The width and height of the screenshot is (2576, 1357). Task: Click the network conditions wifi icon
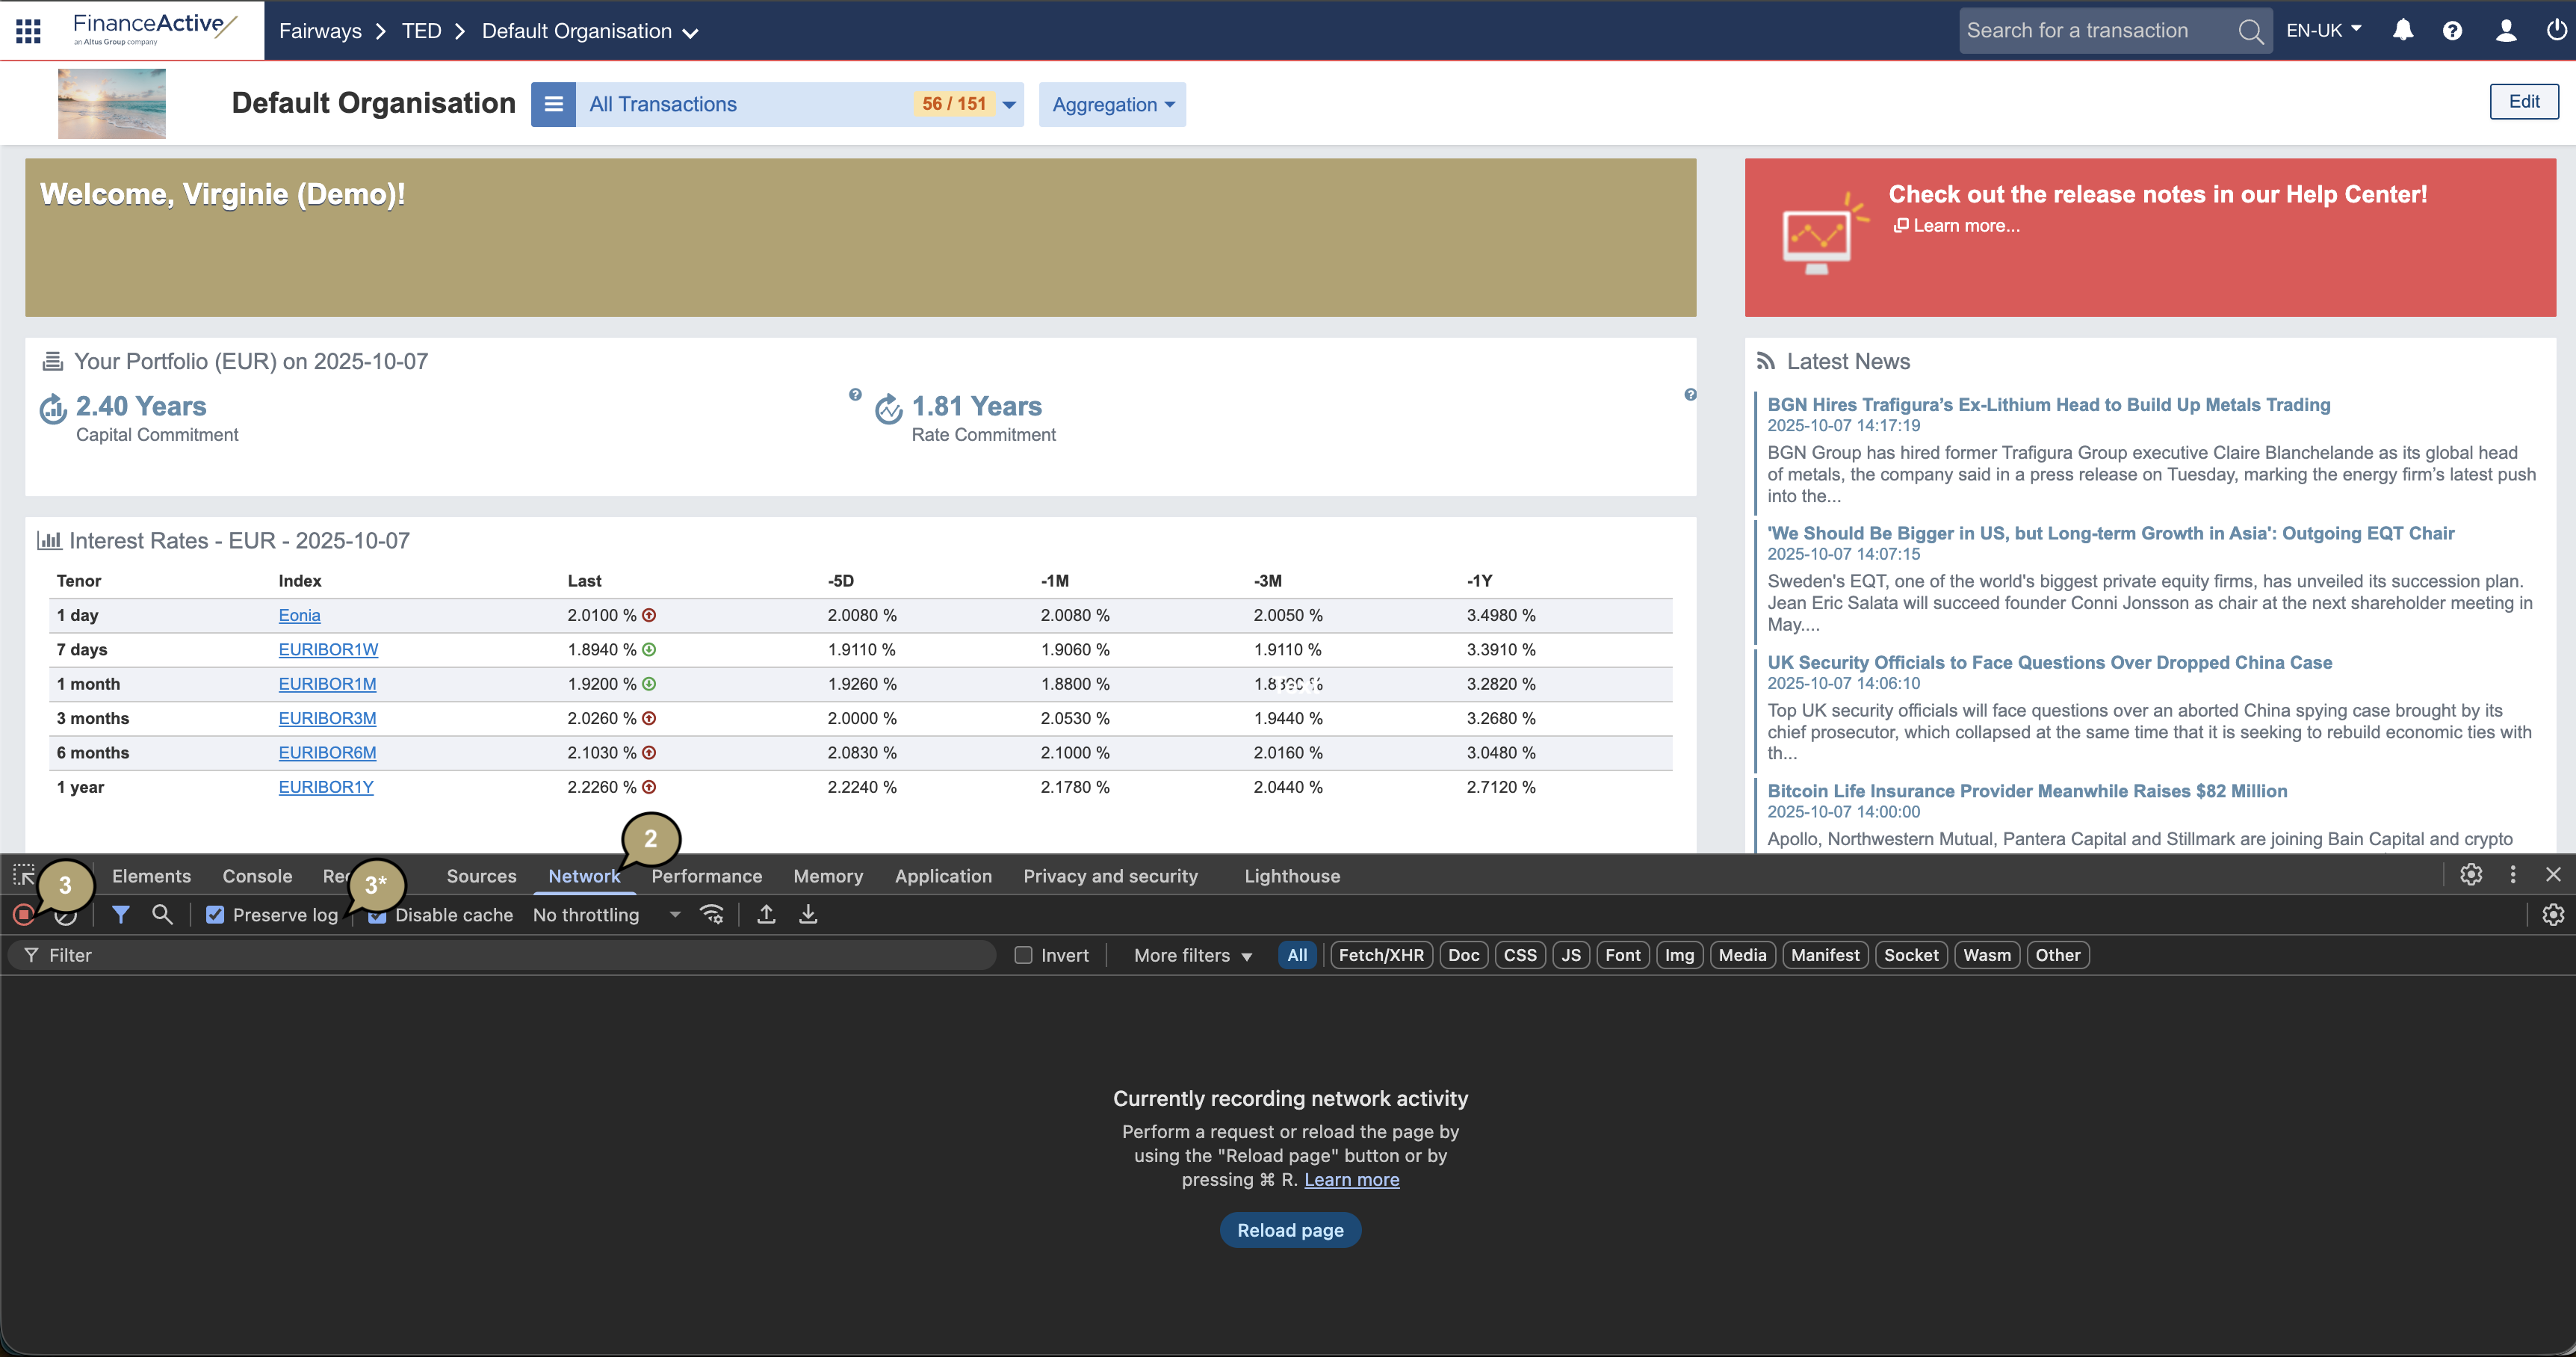[712, 914]
